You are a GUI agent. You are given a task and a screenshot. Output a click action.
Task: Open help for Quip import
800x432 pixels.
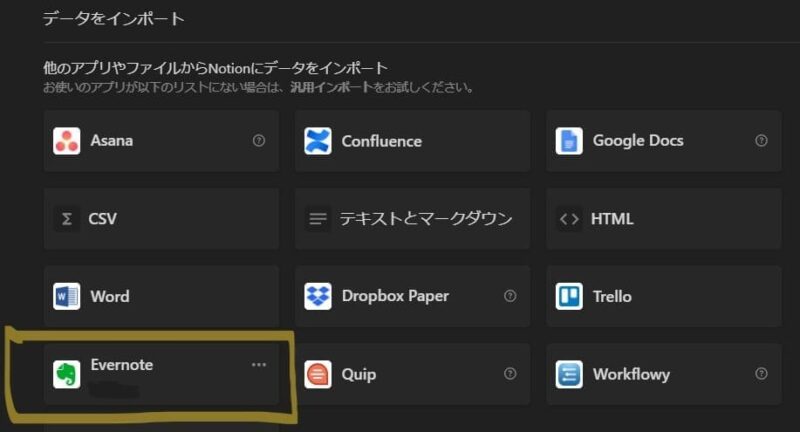pyautogui.click(x=510, y=374)
